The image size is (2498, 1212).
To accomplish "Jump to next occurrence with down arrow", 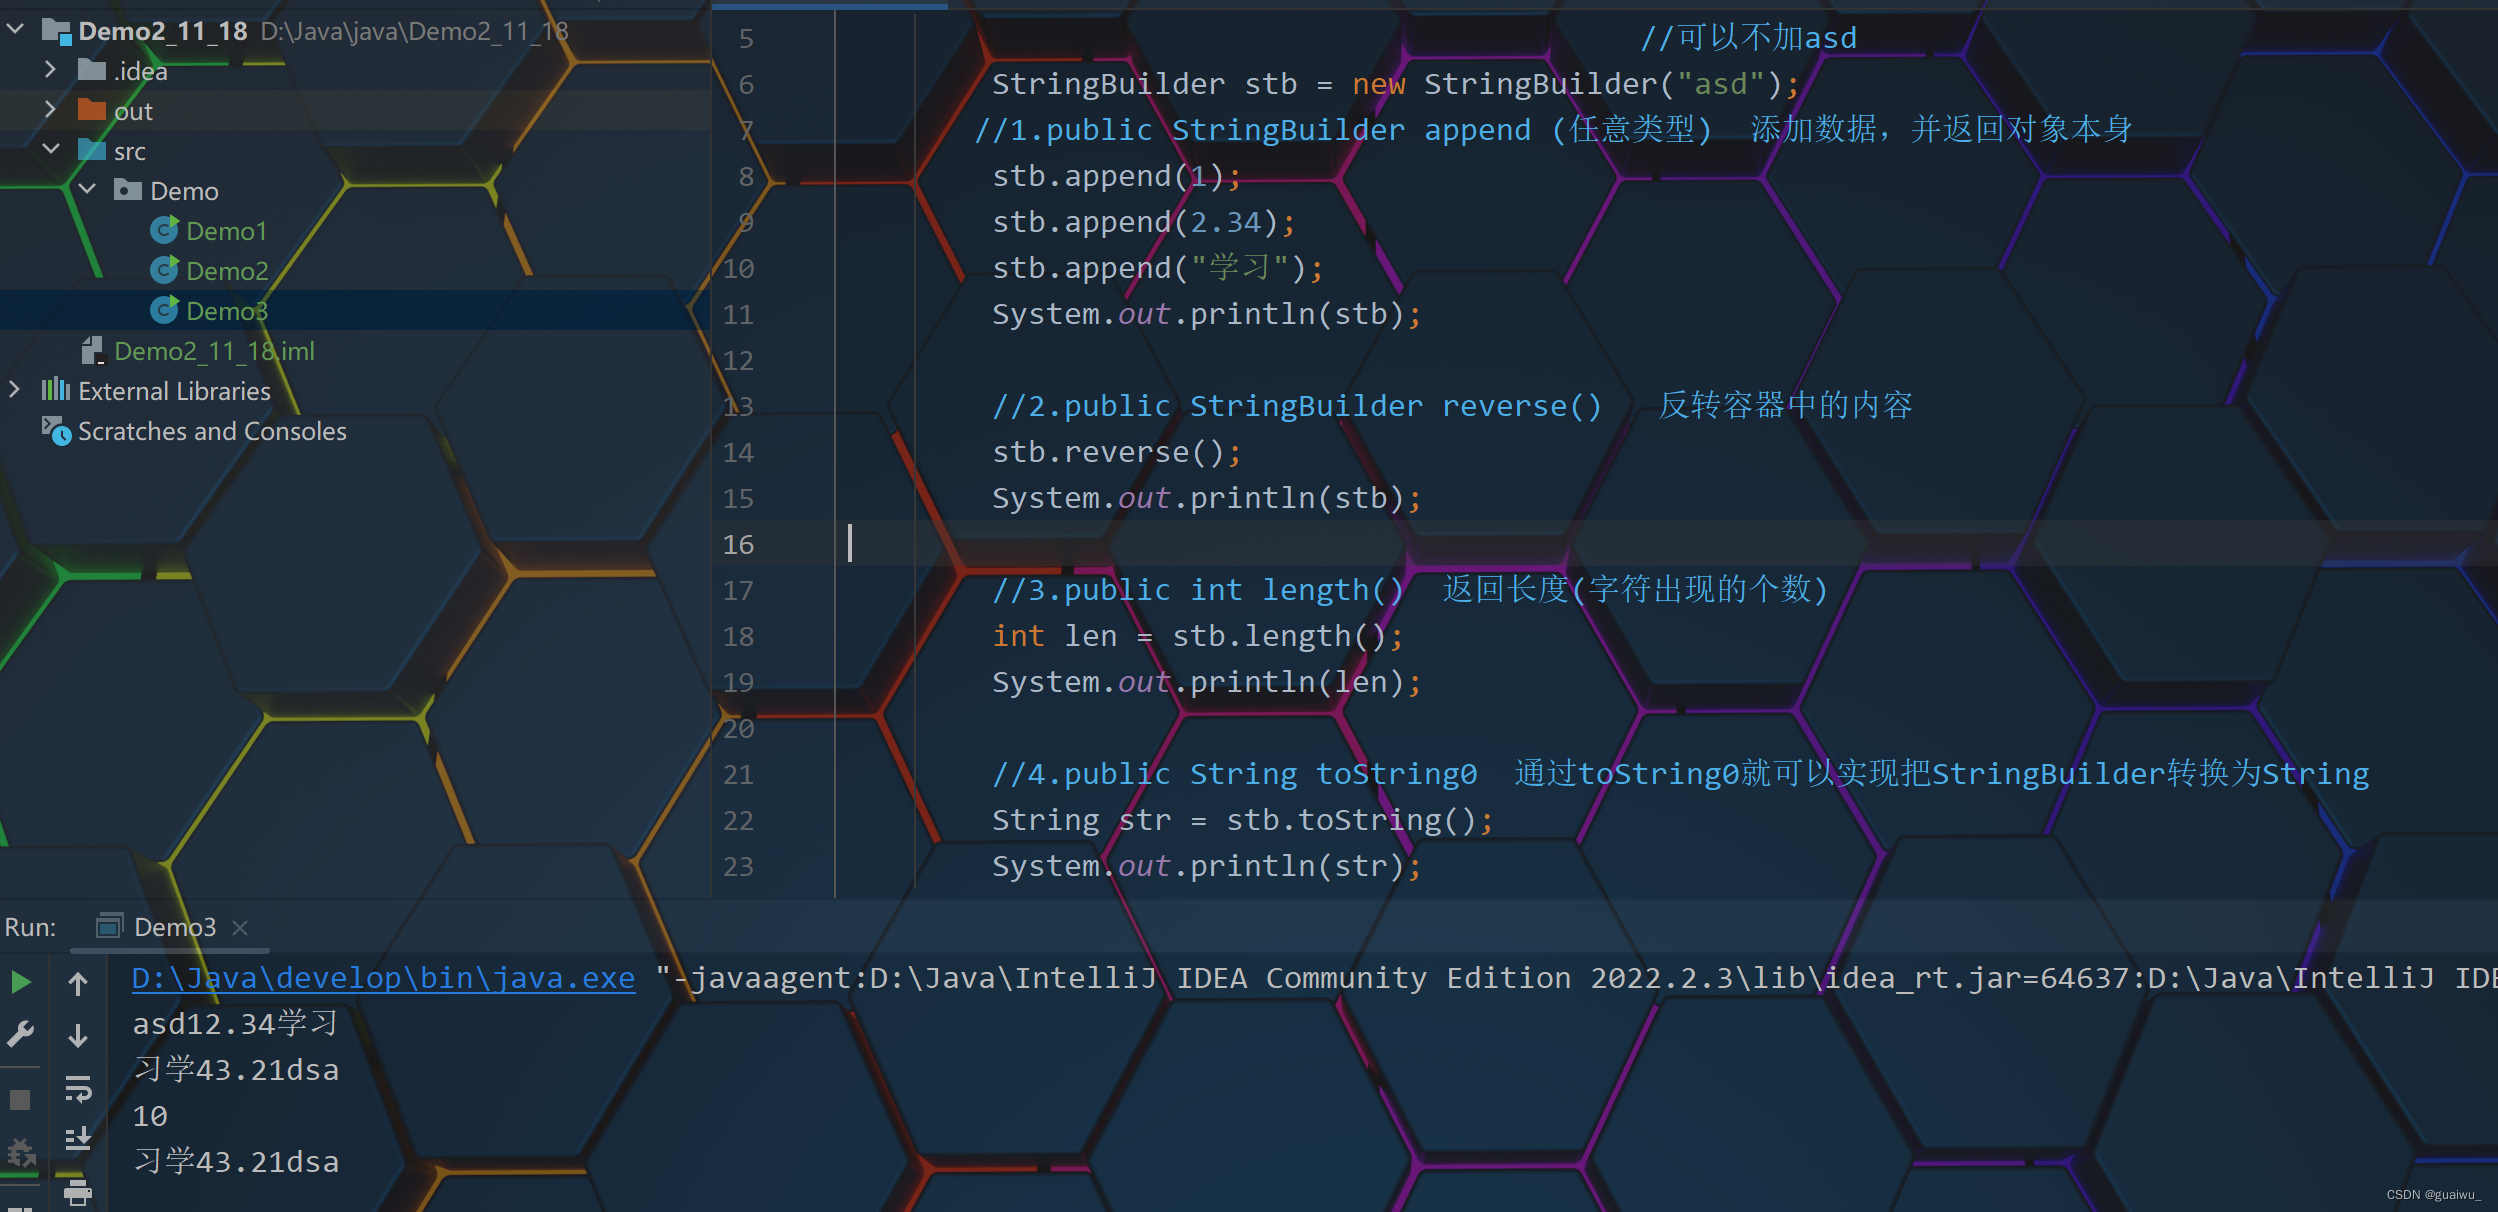I will click(79, 1035).
